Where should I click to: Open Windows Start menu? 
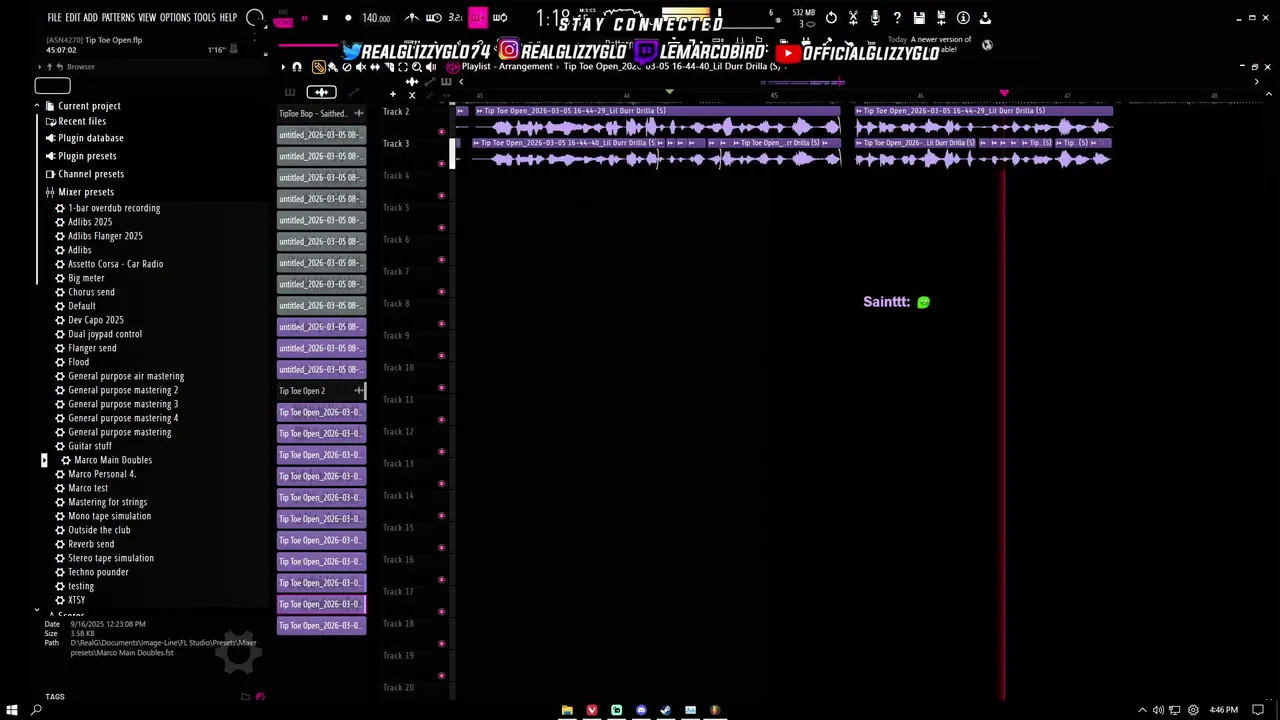coord(12,710)
